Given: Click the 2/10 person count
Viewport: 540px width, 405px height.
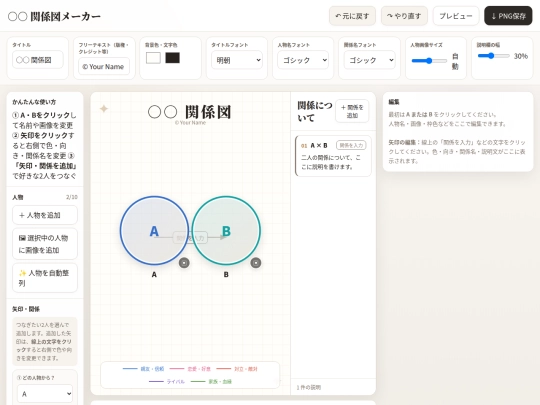Looking at the screenshot, I should pyautogui.click(x=72, y=197).
